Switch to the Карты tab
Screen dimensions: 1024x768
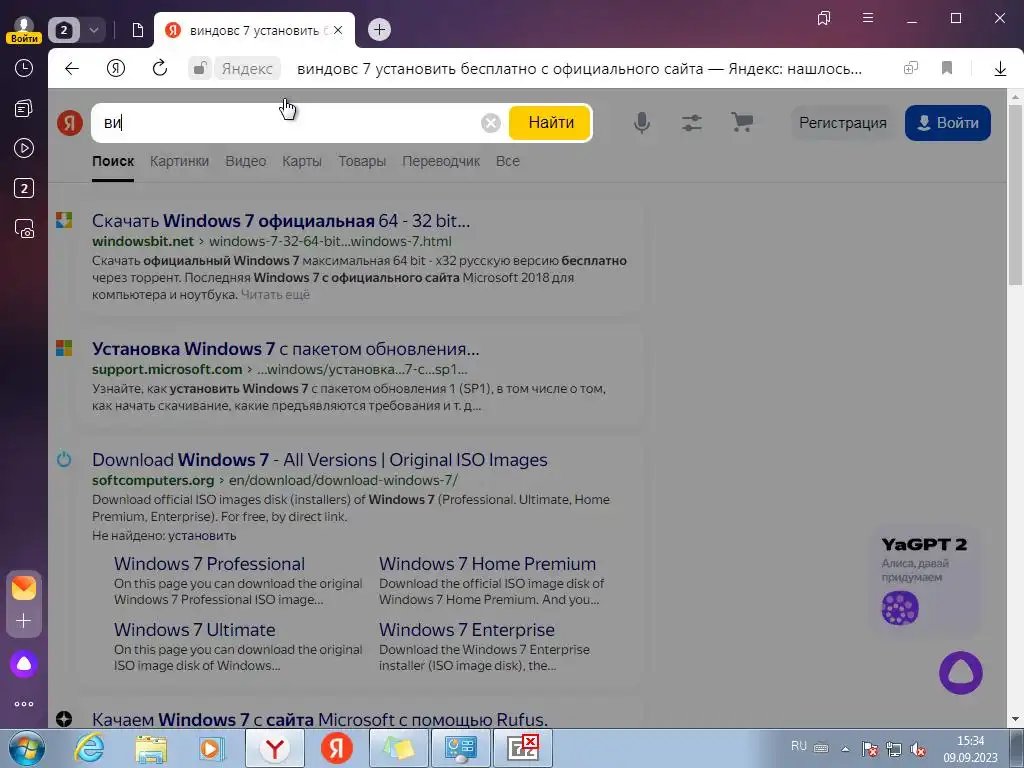302,161
